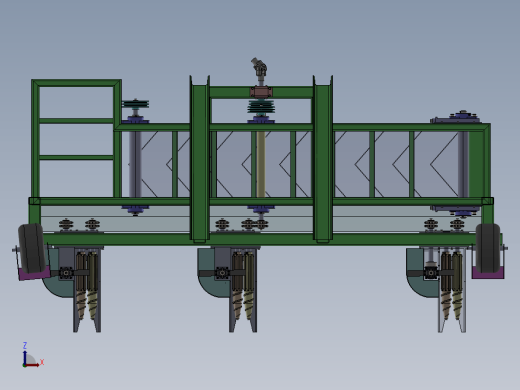Select the small pulley beside the left ladder frame

coord(135,104)
